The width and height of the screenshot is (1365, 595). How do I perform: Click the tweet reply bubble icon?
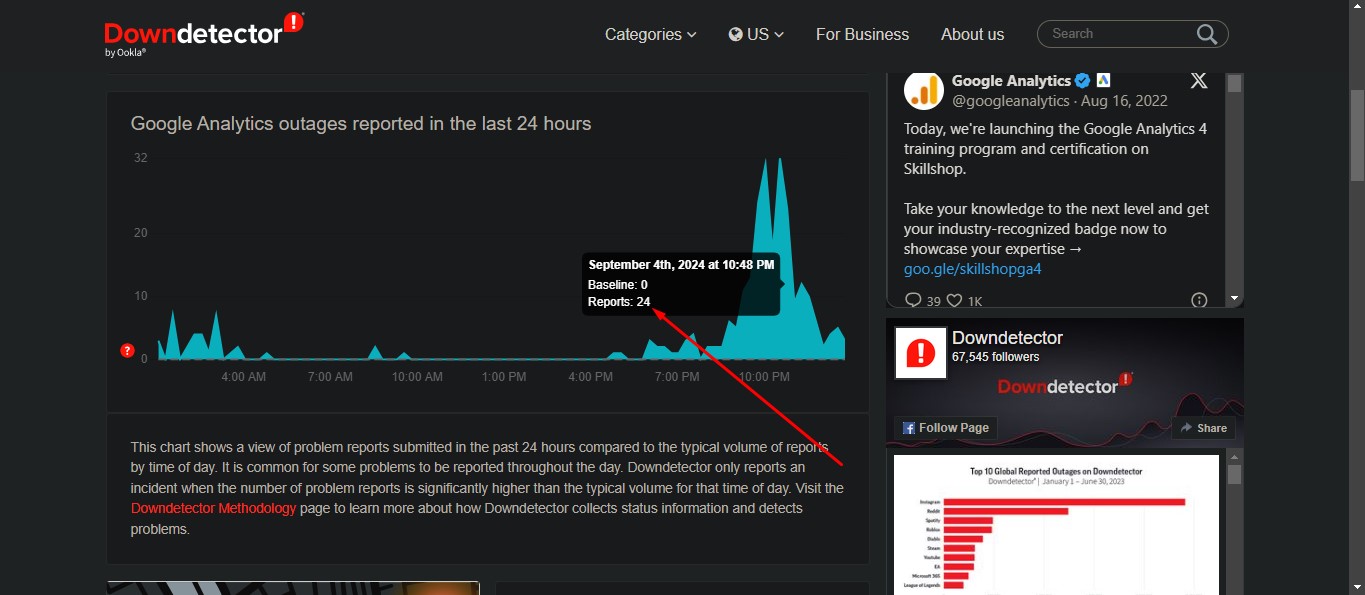(x=912, y=300)
